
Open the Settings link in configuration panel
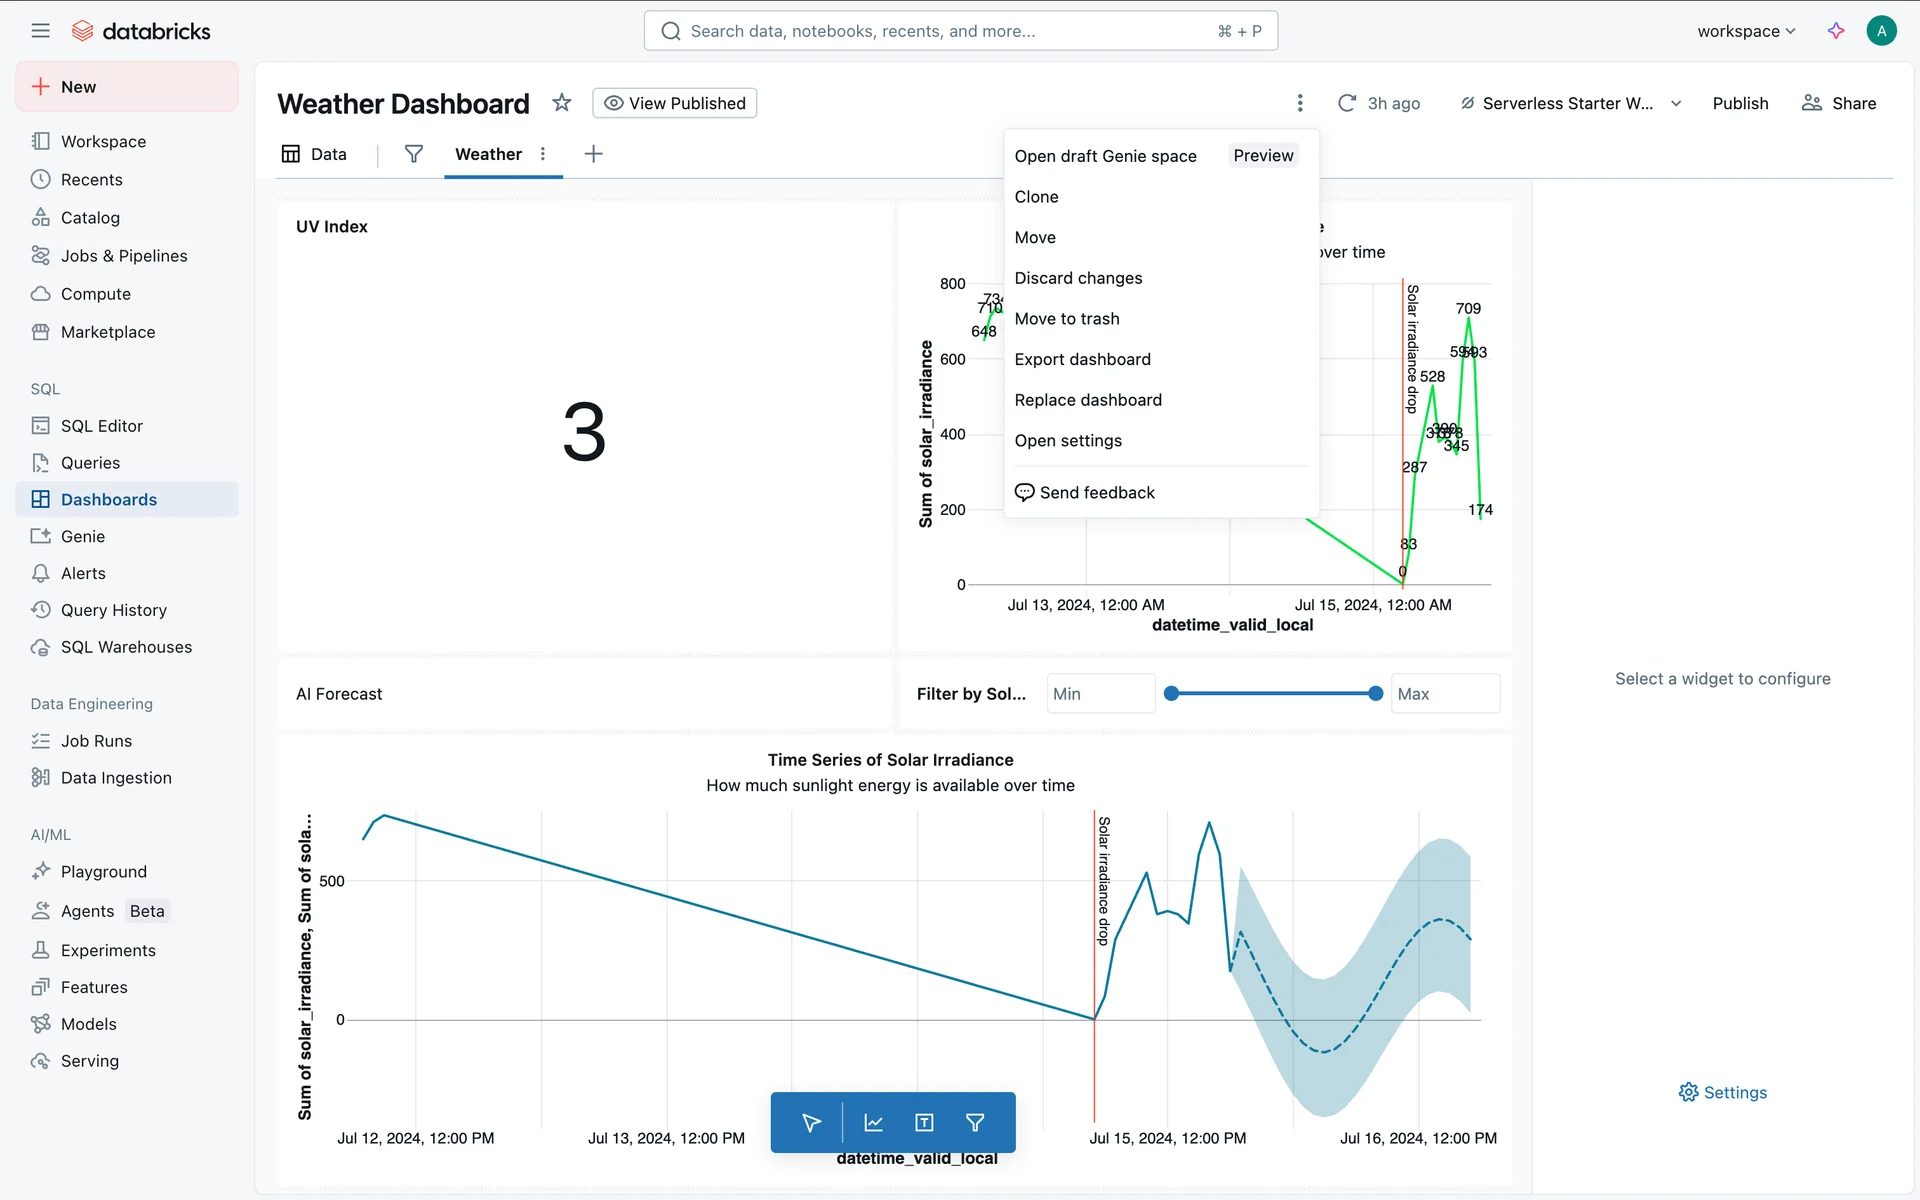tap(1722, 1092)
